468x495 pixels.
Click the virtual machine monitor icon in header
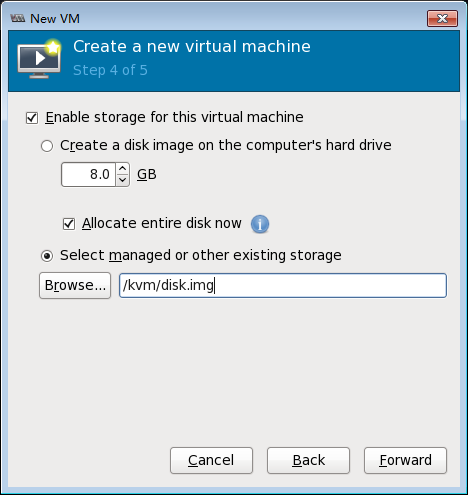point(40,59)
